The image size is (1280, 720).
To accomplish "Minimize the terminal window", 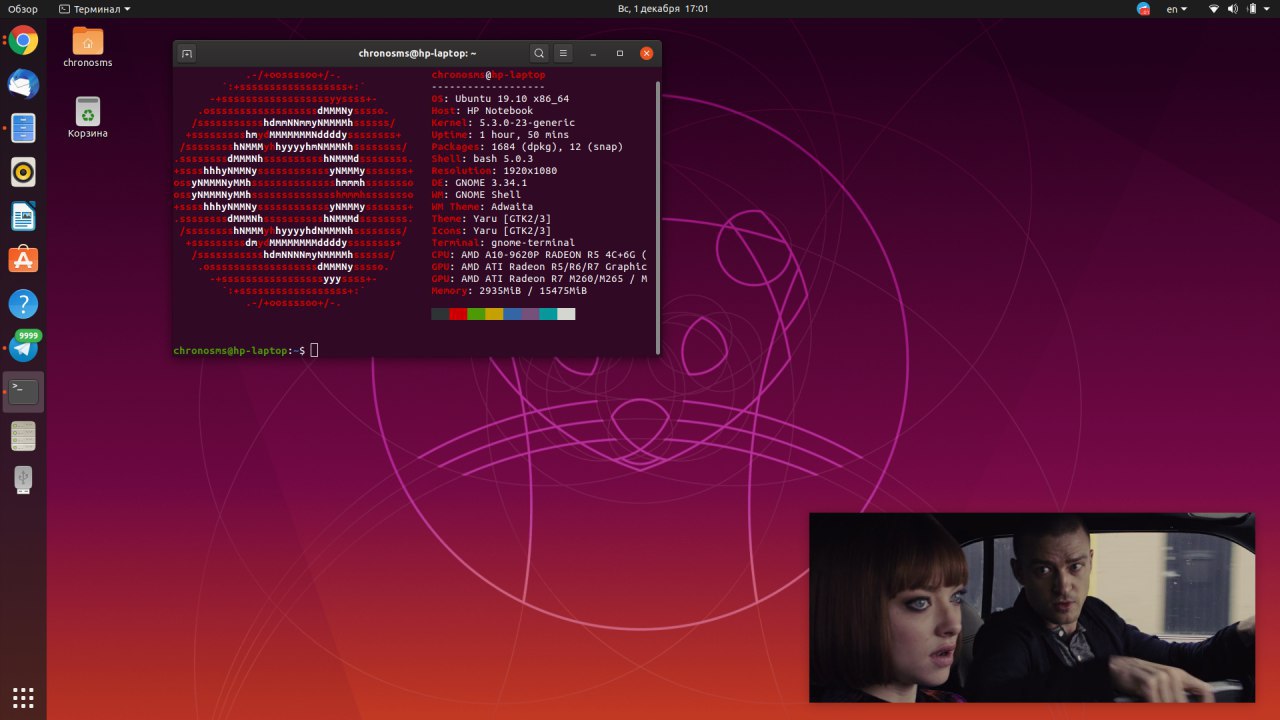I will tap(594, 53).
